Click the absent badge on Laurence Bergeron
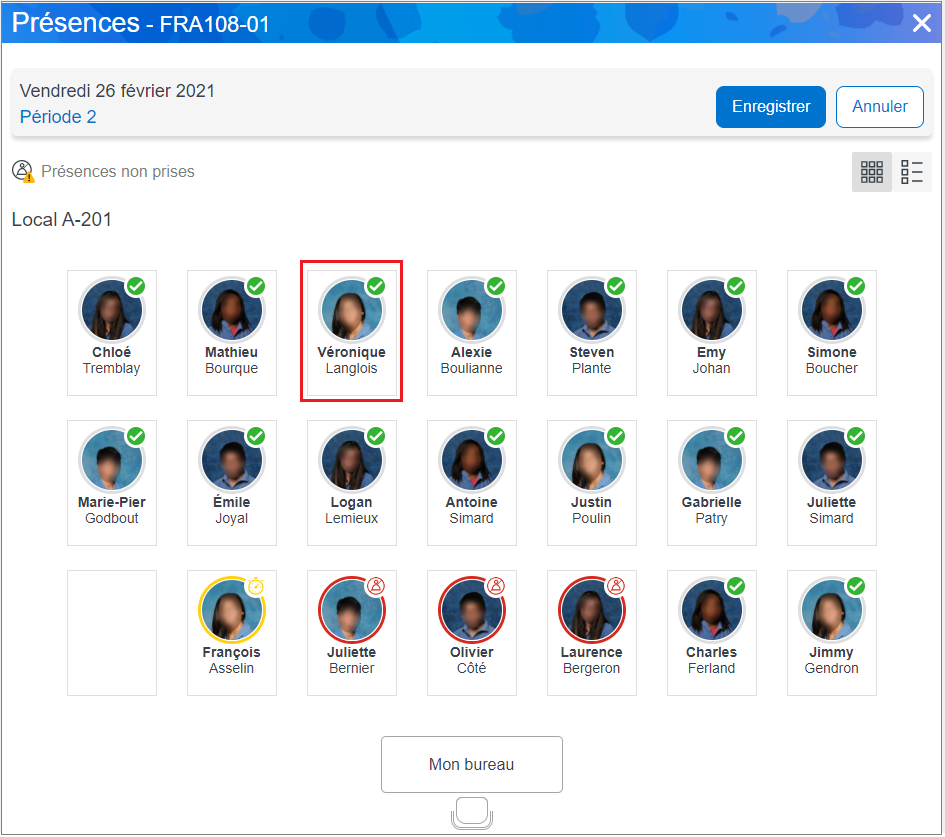Image resolution: width=945 pixels, height=837 pixels. pos(616,586)
